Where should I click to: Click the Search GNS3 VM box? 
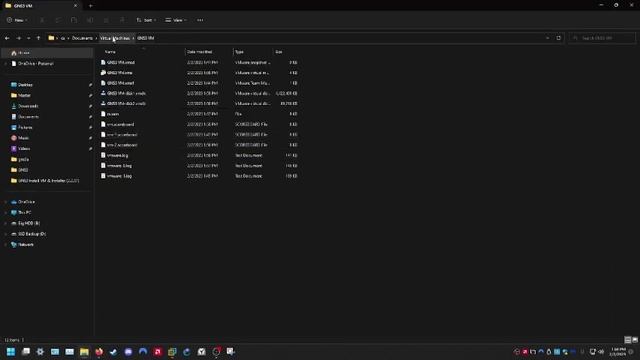point(602,38)
